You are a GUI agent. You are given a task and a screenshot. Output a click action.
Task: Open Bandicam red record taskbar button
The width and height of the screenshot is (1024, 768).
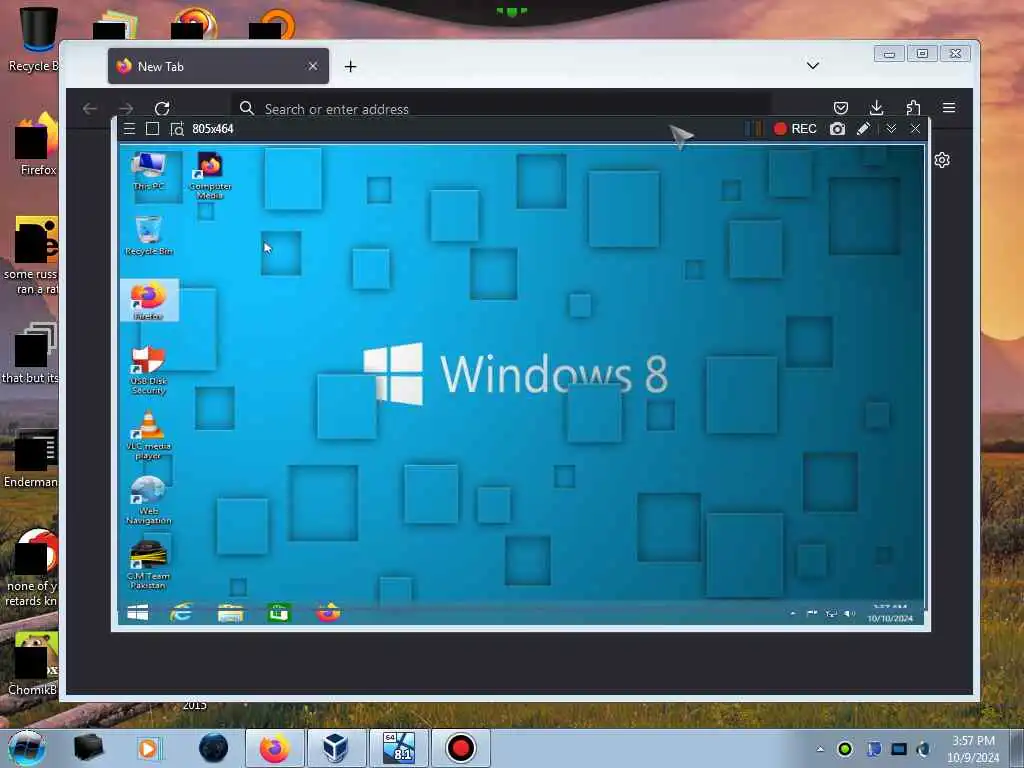(x=460, y=748)
